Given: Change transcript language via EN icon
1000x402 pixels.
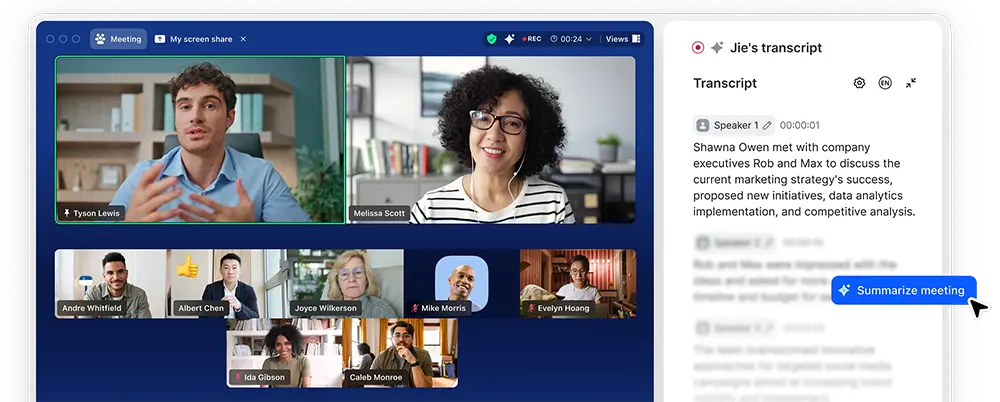Looking at the screenshot, I should coord(885,83).
